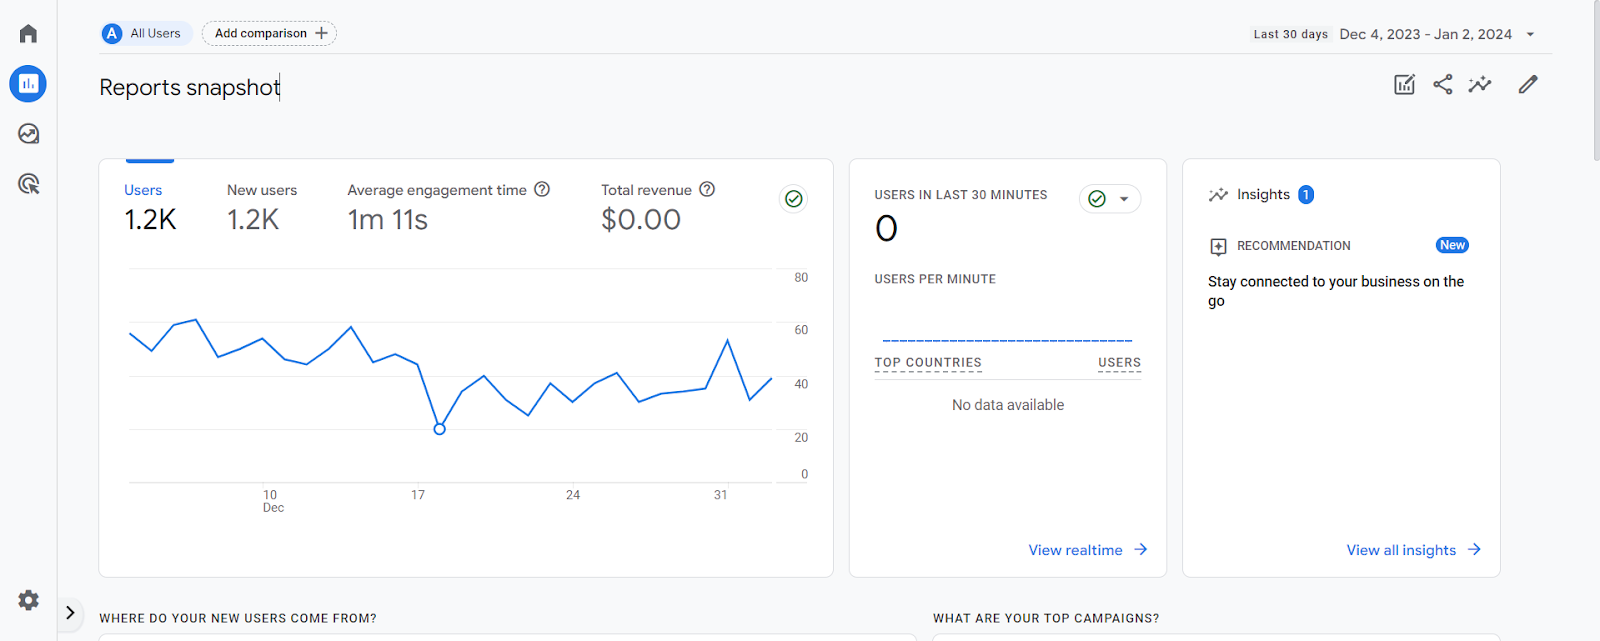The image size is (1600, 641).
Task: Click the plus icon in Add comparison
Action: point(321,33)
